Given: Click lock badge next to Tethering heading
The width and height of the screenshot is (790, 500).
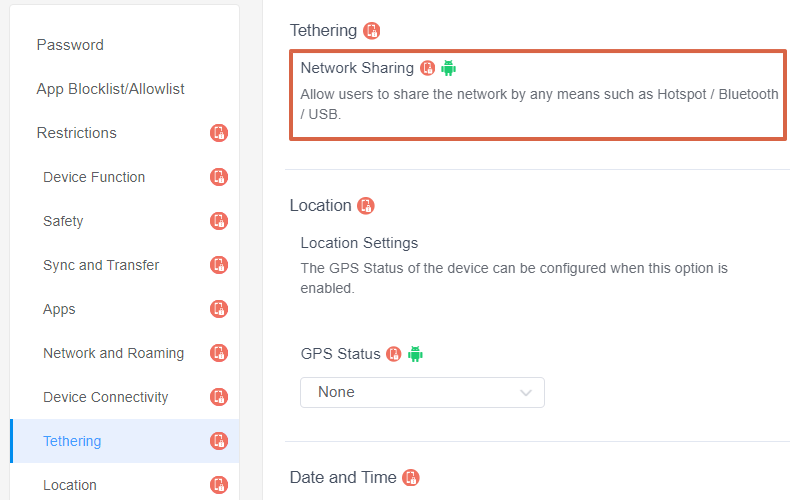Looking at the screenshot, I should coord(372,31).
